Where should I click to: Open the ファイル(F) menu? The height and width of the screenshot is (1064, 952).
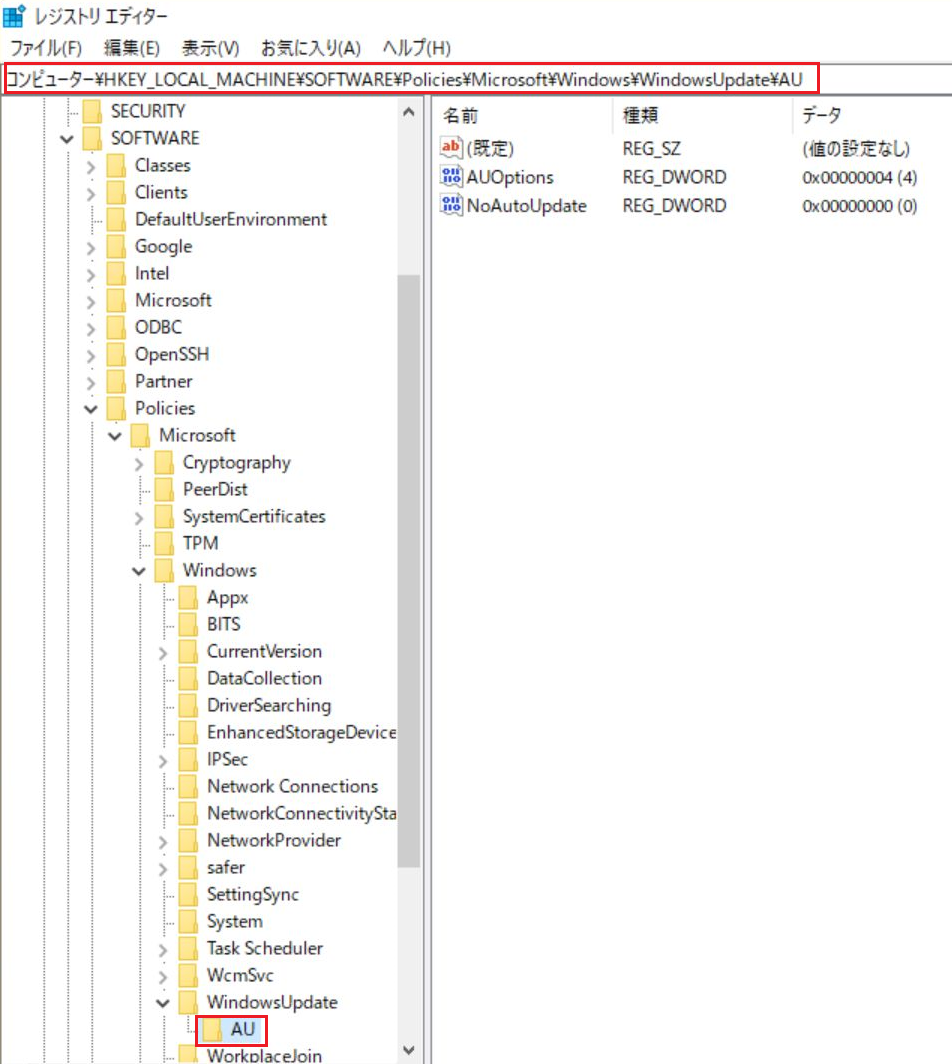(45, 48)
